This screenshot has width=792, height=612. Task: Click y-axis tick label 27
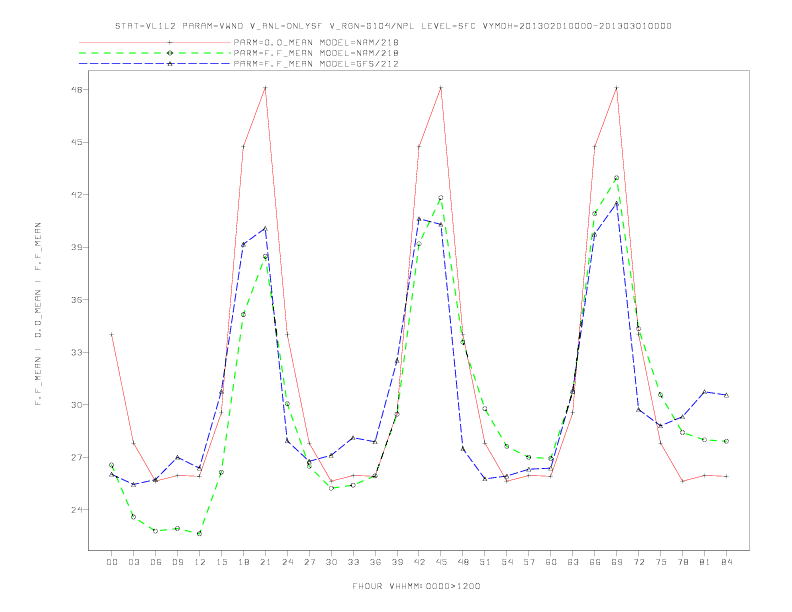(75, 457)
